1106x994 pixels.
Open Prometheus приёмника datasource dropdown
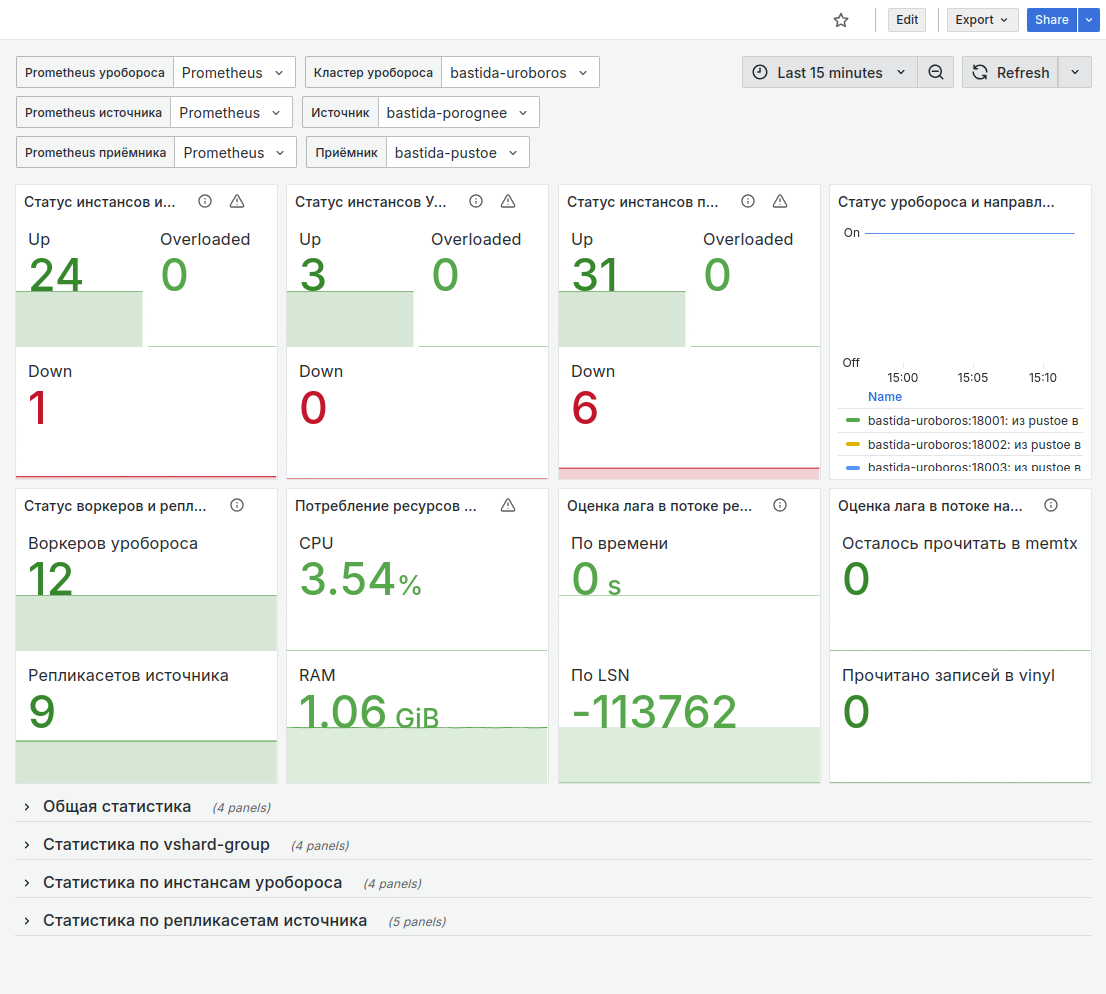(x=235, y=153)
